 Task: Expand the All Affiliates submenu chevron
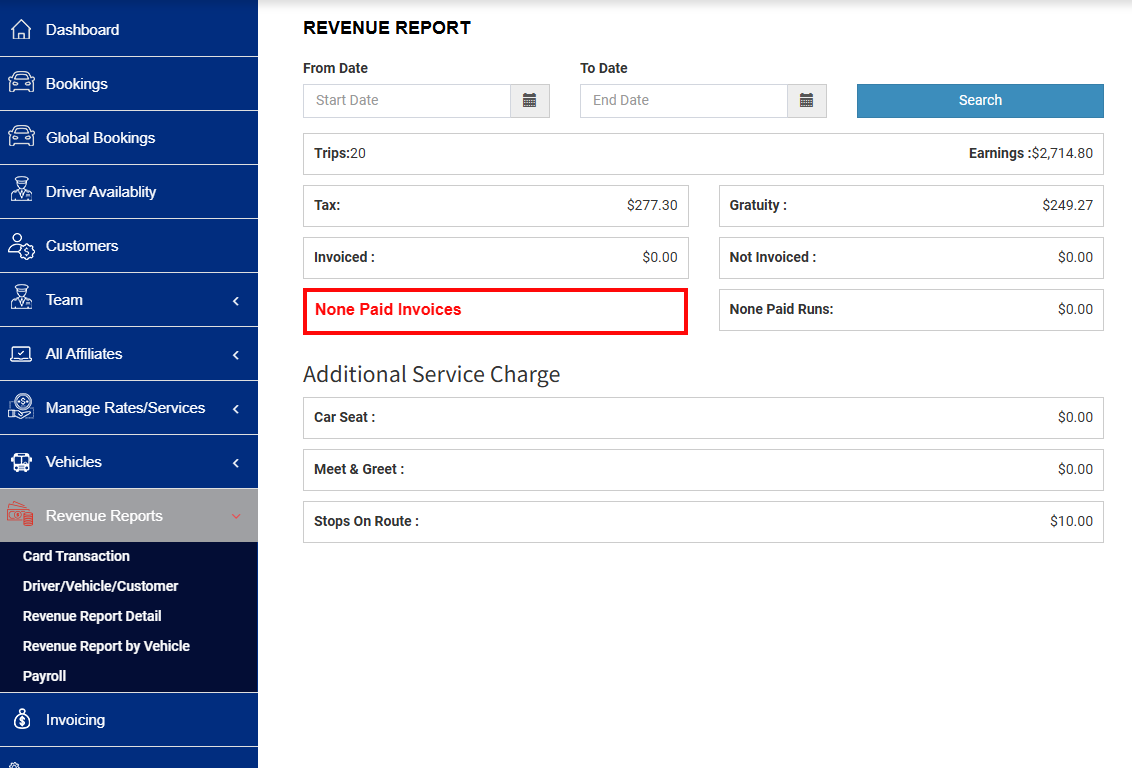[x=235, y=355]
